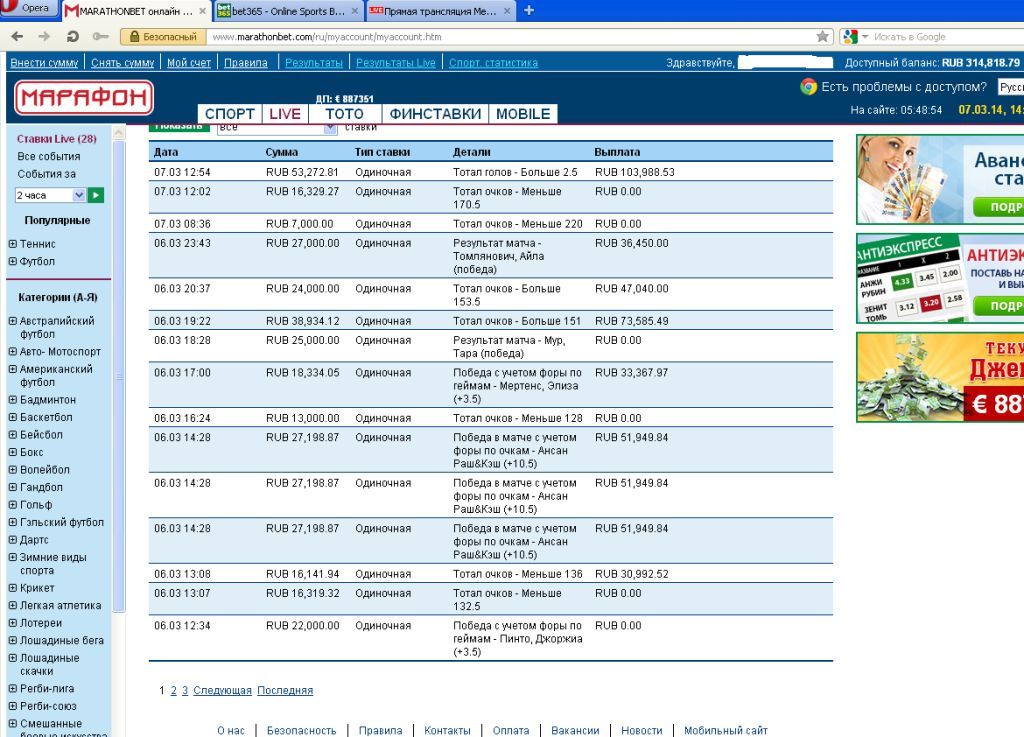The height and width of the screenshot is (737, 1024).
Task: Expand the Бейсбол category
Action: tap(12, 434)
